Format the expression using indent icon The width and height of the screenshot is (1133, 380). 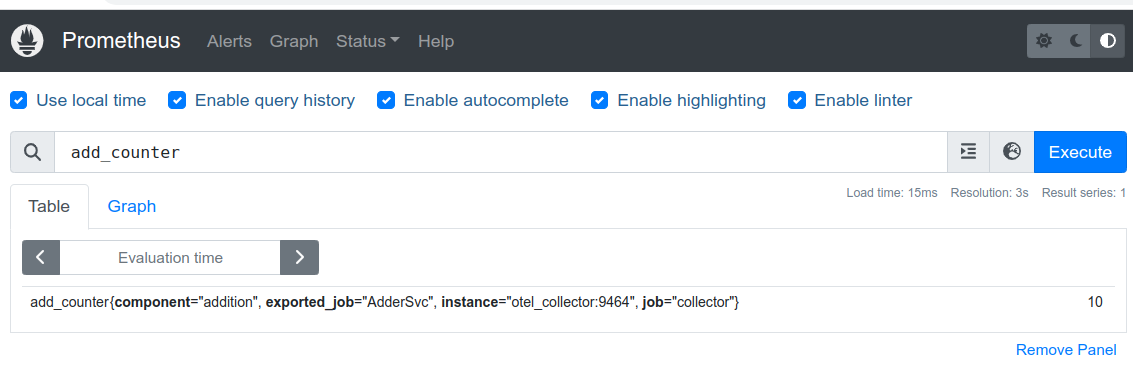[x=968, y=152]
